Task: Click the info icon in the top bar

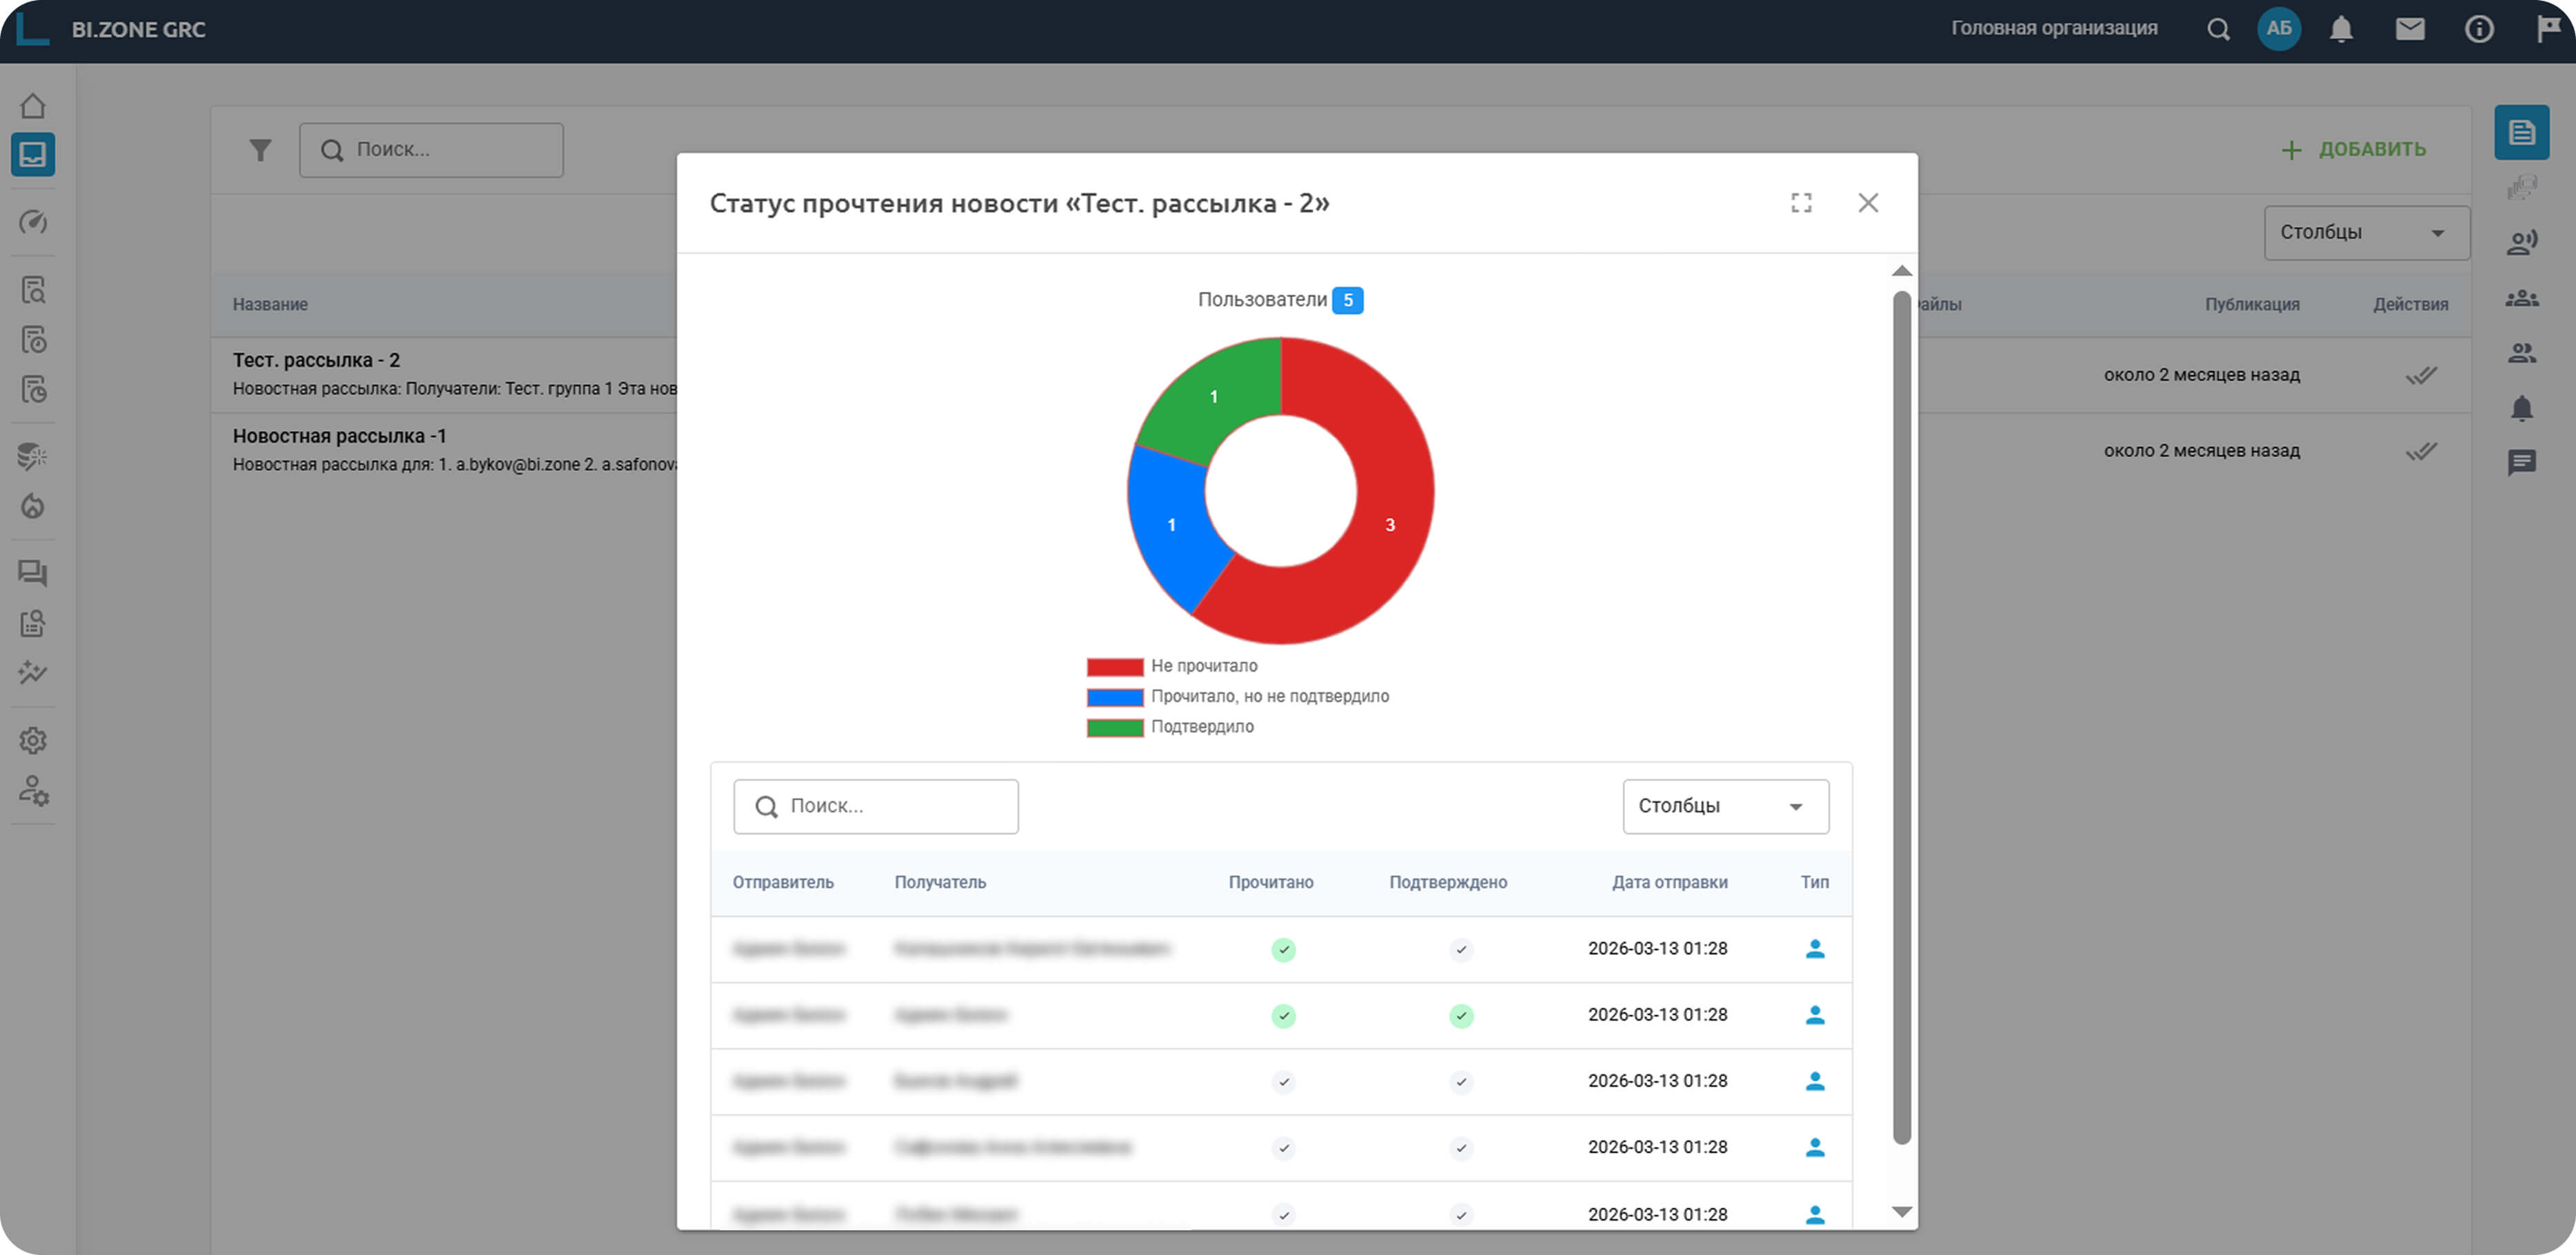Action: click(2479, 29)
